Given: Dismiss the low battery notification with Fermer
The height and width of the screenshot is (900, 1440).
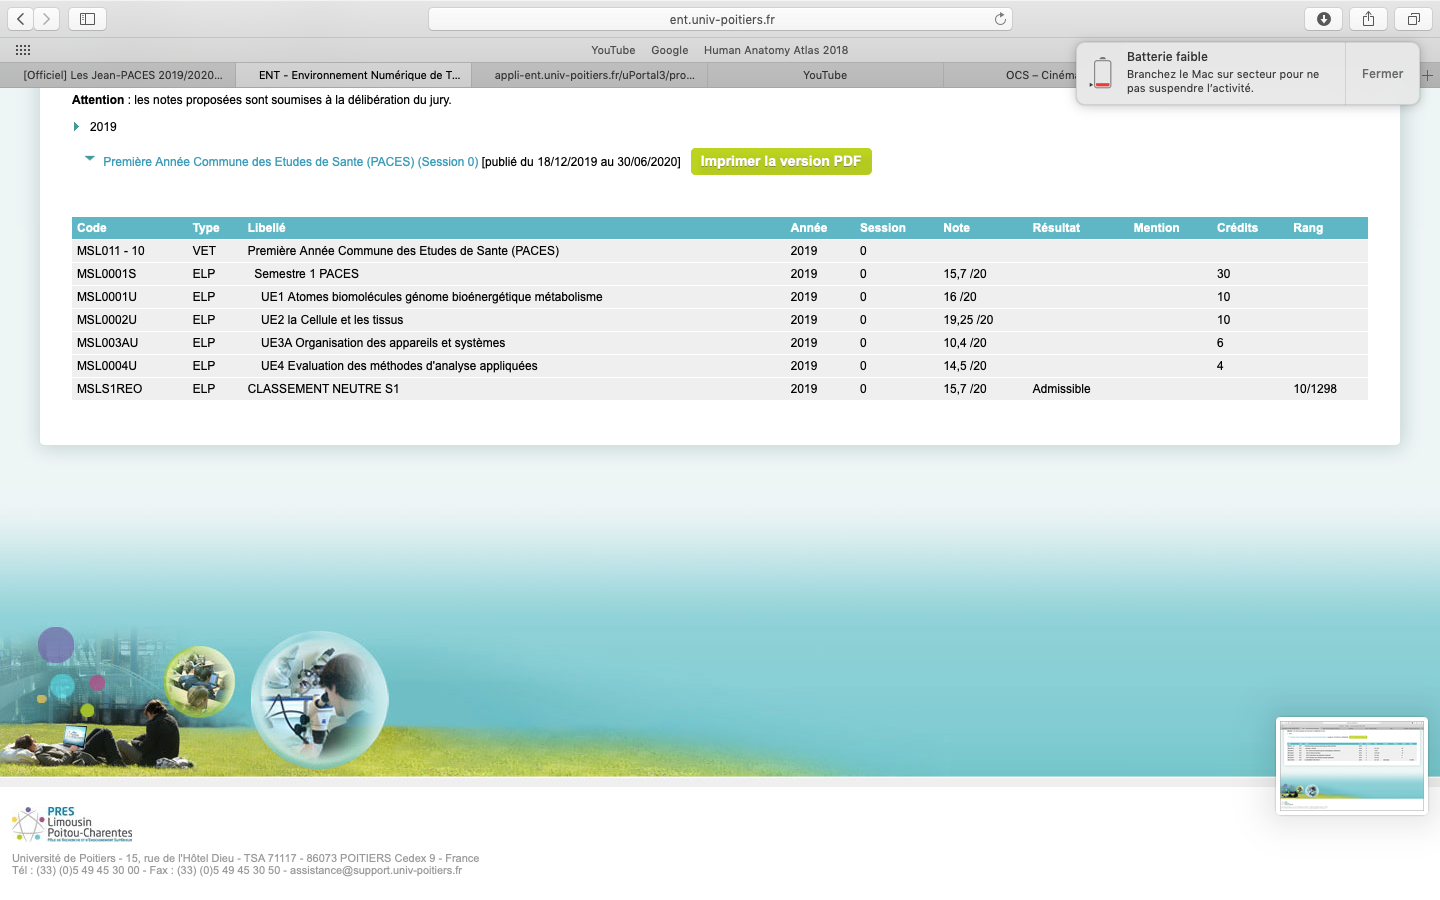Looking at the screenshot, I should 1382,74.
